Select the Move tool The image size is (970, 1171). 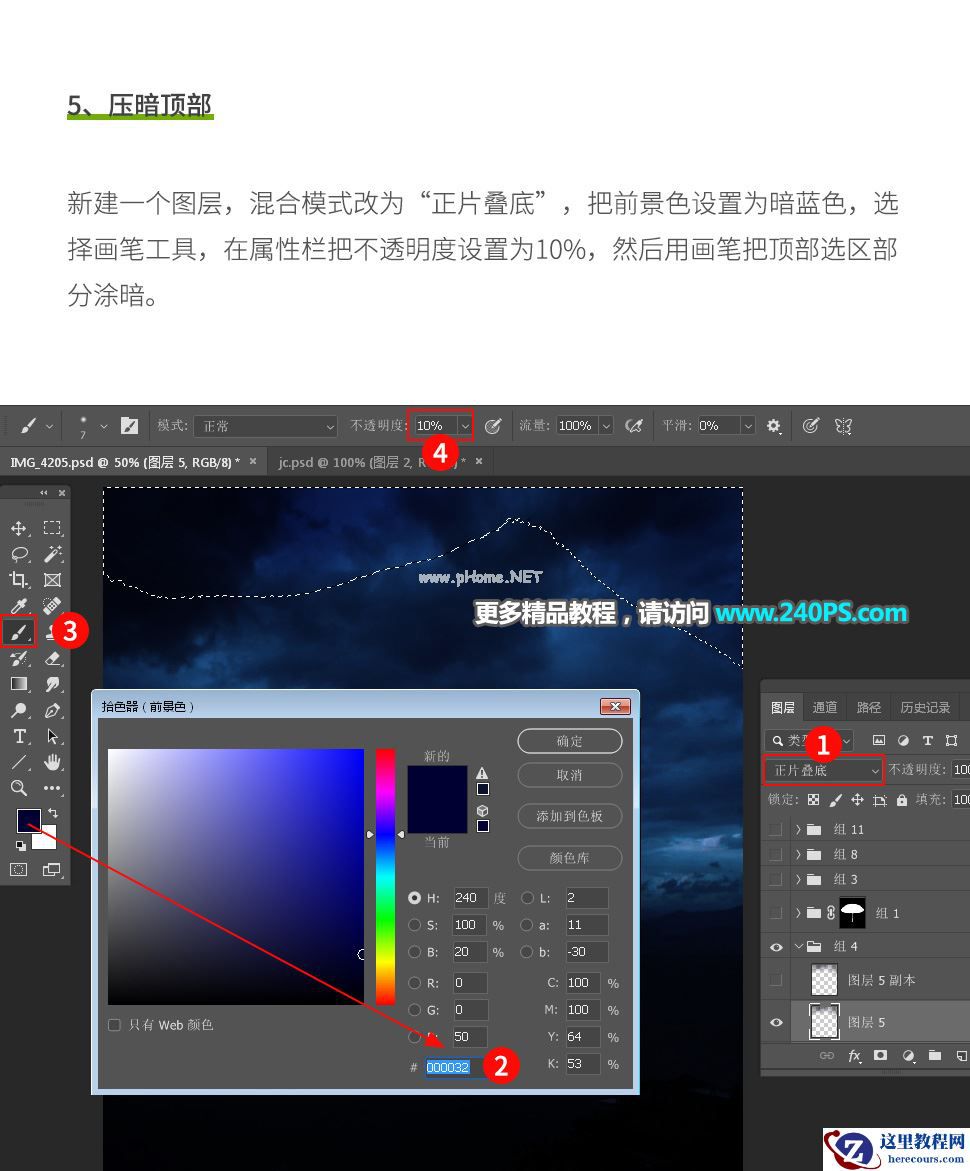(x=20, y=526)
